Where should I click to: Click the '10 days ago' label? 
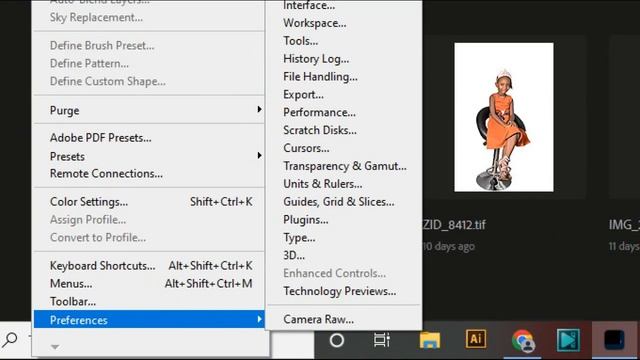pyautogui.click(x=449, y=247)
